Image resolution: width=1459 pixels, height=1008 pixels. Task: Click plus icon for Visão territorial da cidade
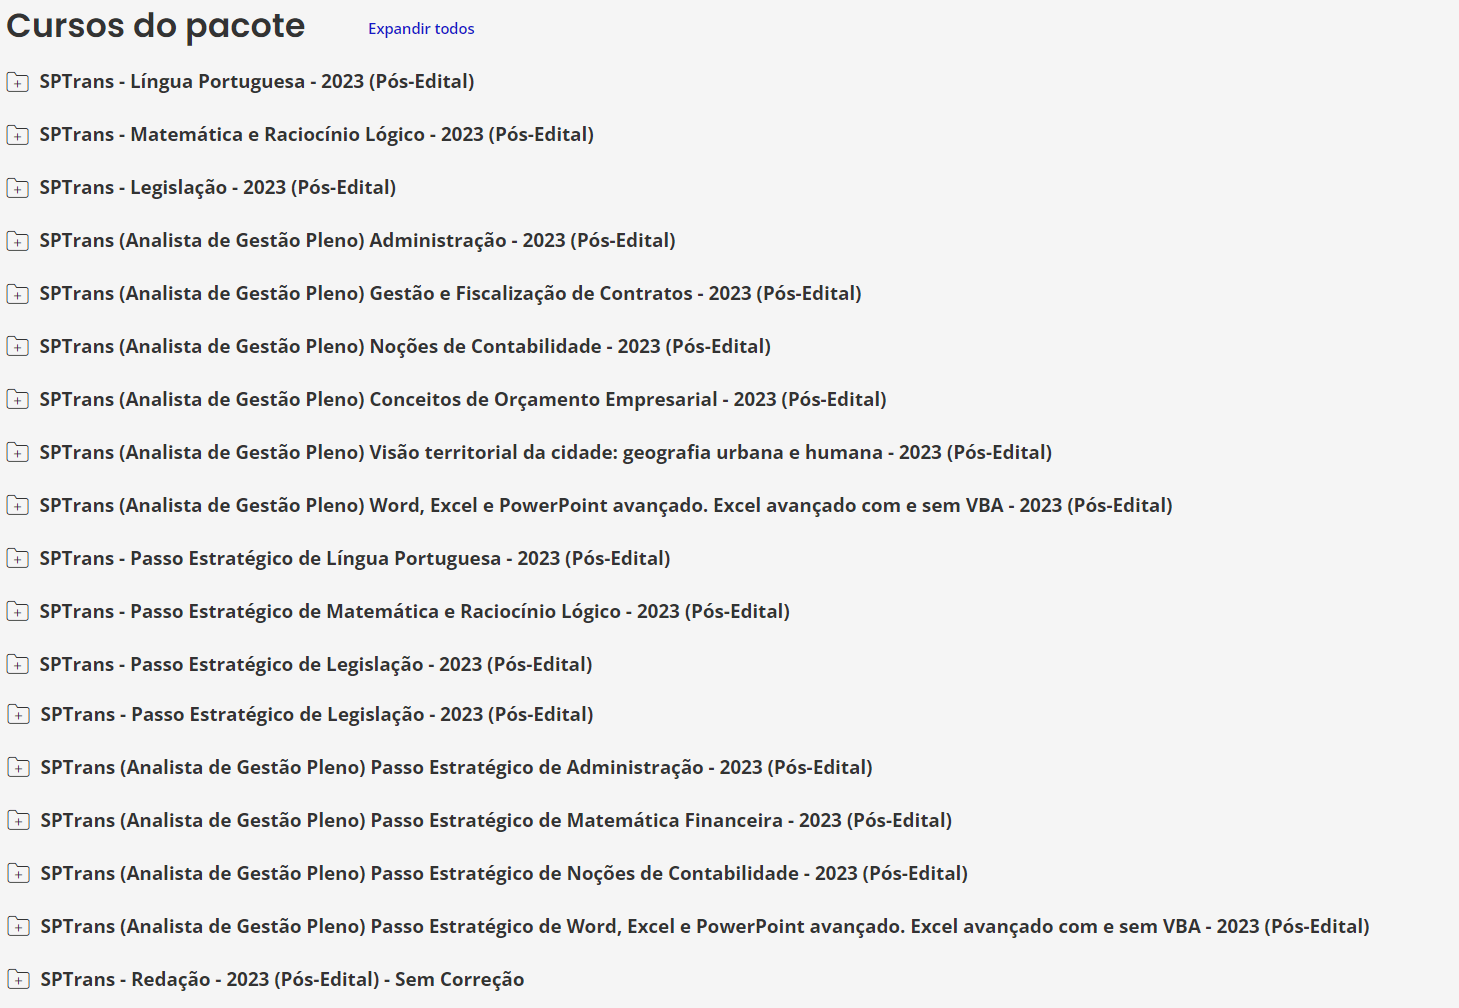(x=18, y=453)
